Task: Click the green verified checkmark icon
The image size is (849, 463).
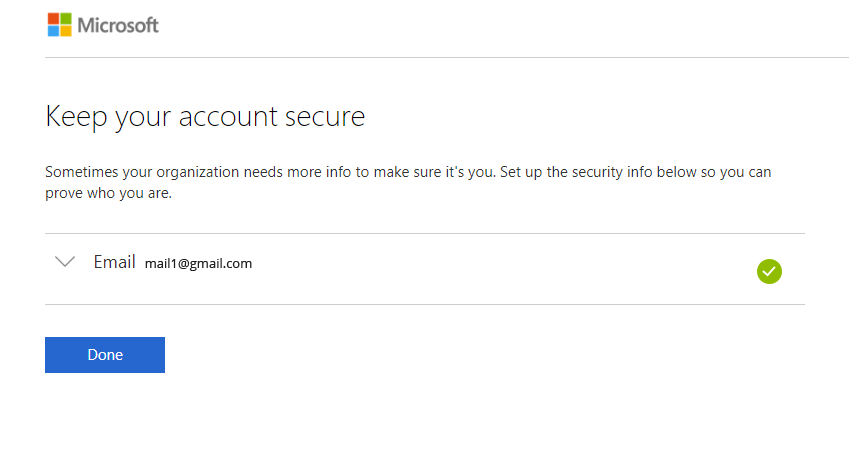Action: (x=769, y=270)
